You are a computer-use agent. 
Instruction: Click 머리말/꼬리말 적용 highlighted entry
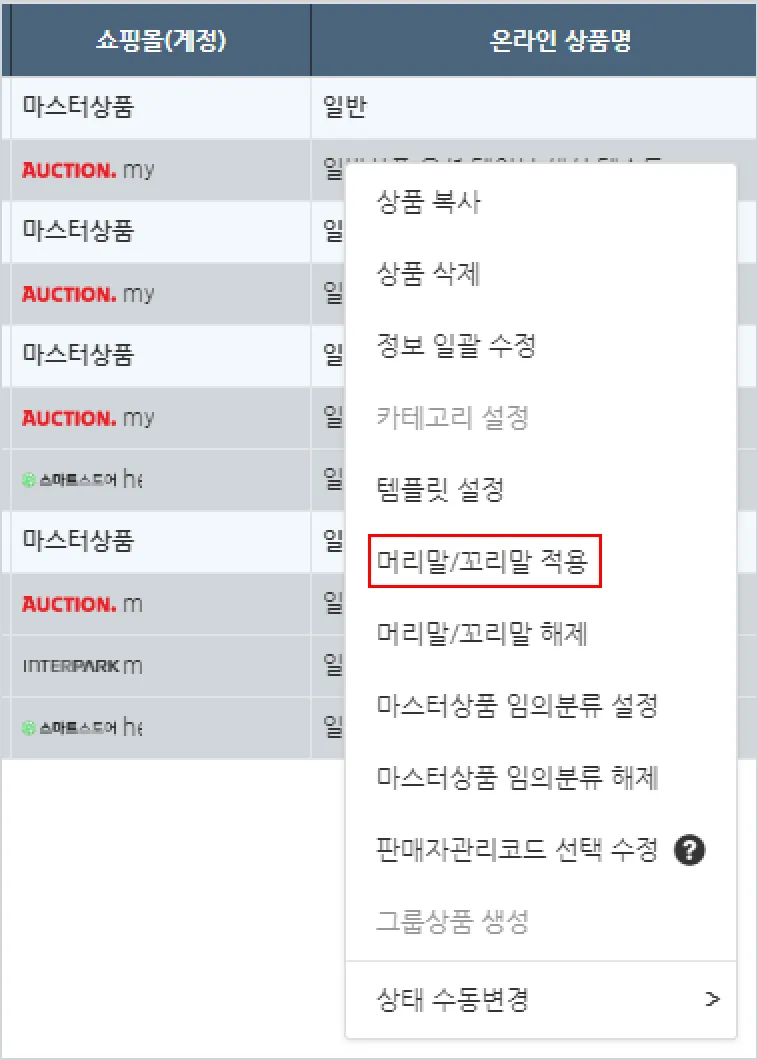coord(484,561)
